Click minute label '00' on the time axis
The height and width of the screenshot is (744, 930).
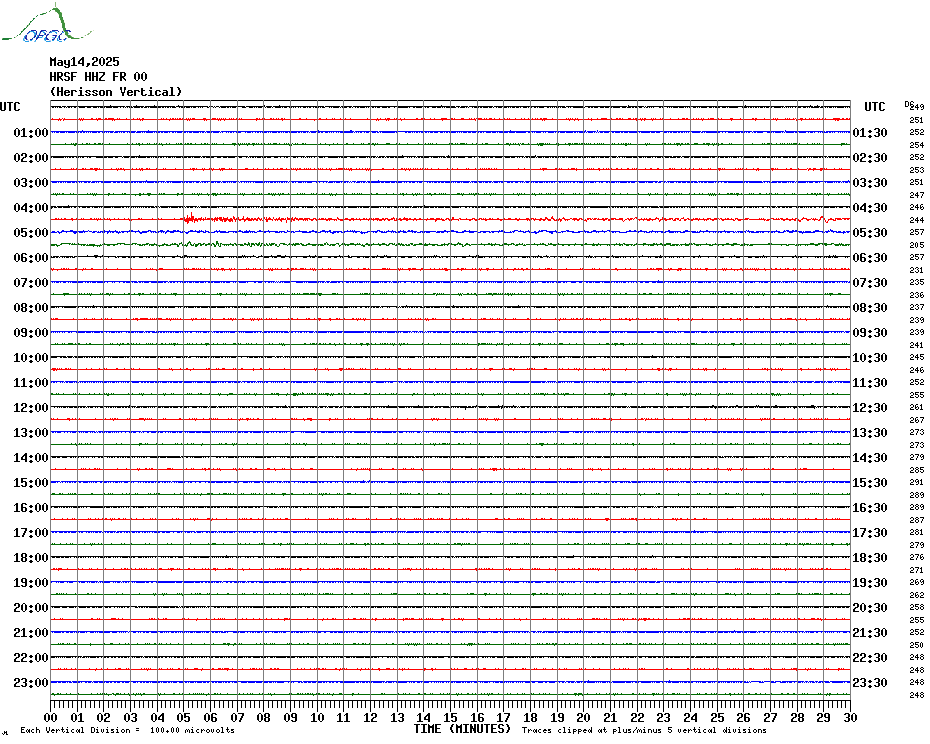pos(50,718)
